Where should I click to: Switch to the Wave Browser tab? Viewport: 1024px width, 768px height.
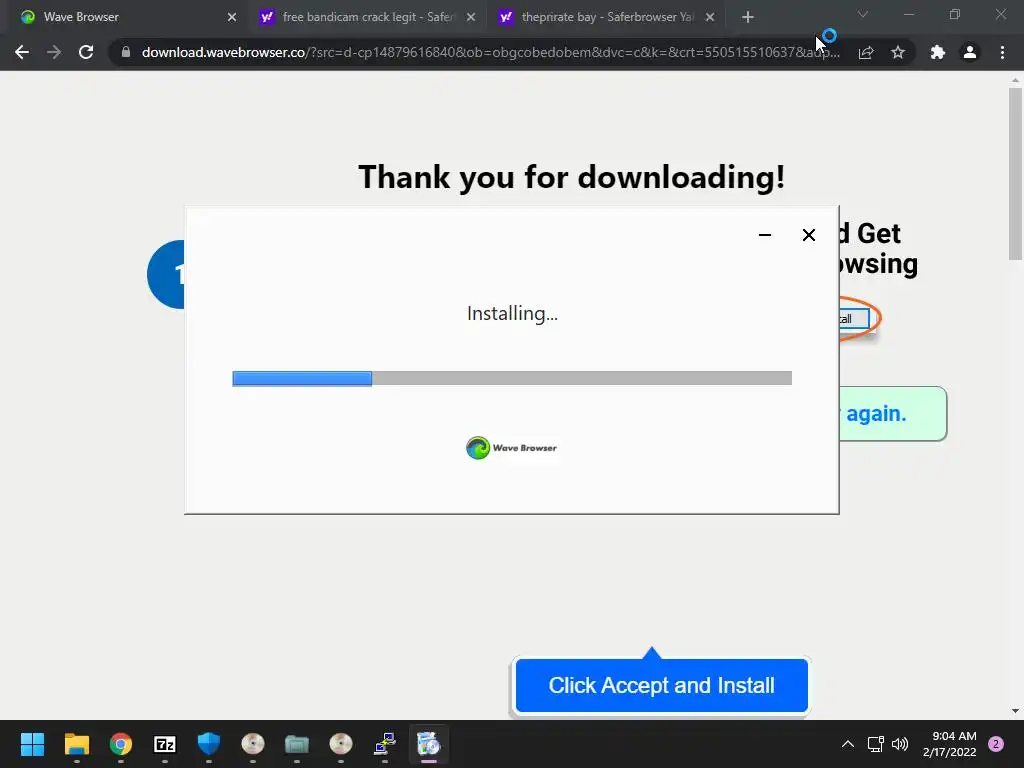pos(124,17)
